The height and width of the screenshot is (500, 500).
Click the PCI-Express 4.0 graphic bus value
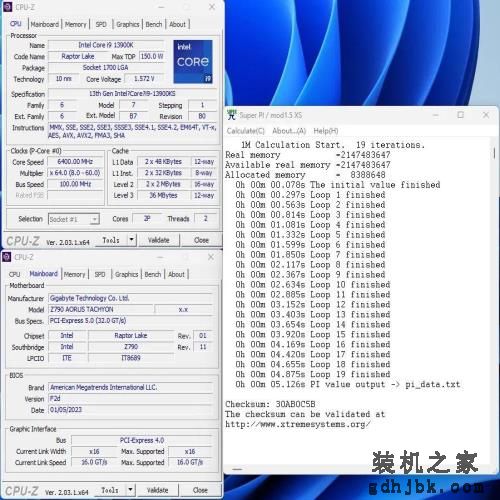142,440
